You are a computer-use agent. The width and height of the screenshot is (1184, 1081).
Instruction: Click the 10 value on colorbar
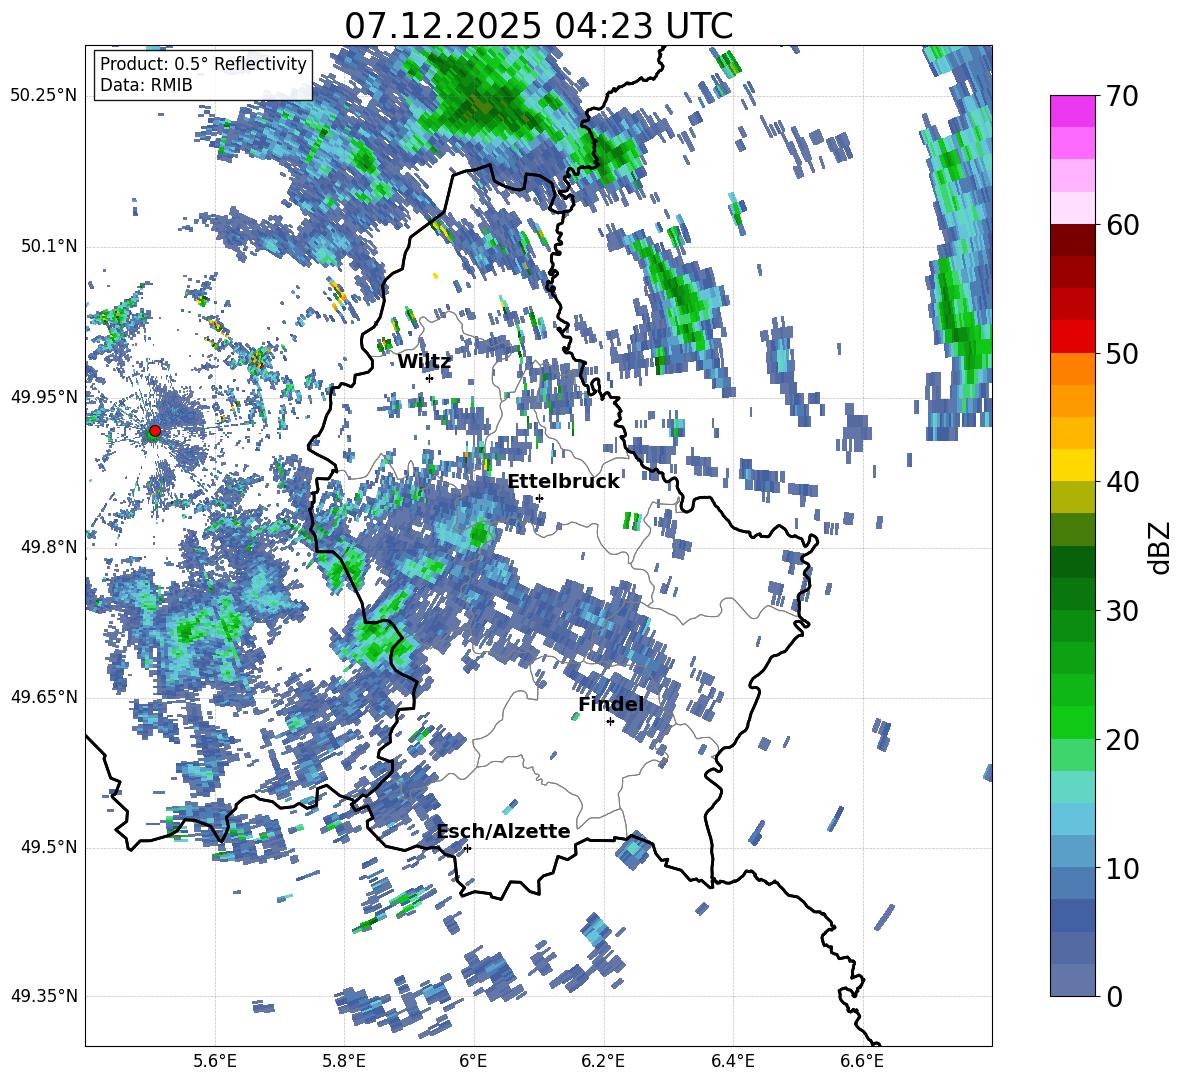coord(1122,868)
